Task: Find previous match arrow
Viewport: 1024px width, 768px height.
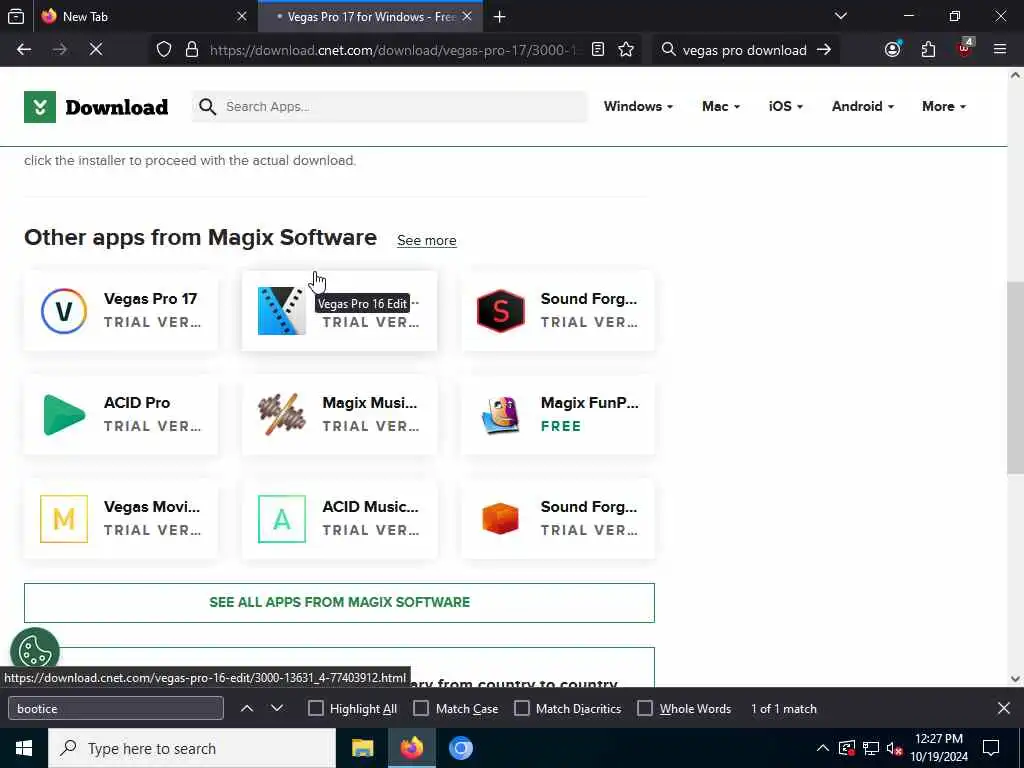Action: pos(247,709)
